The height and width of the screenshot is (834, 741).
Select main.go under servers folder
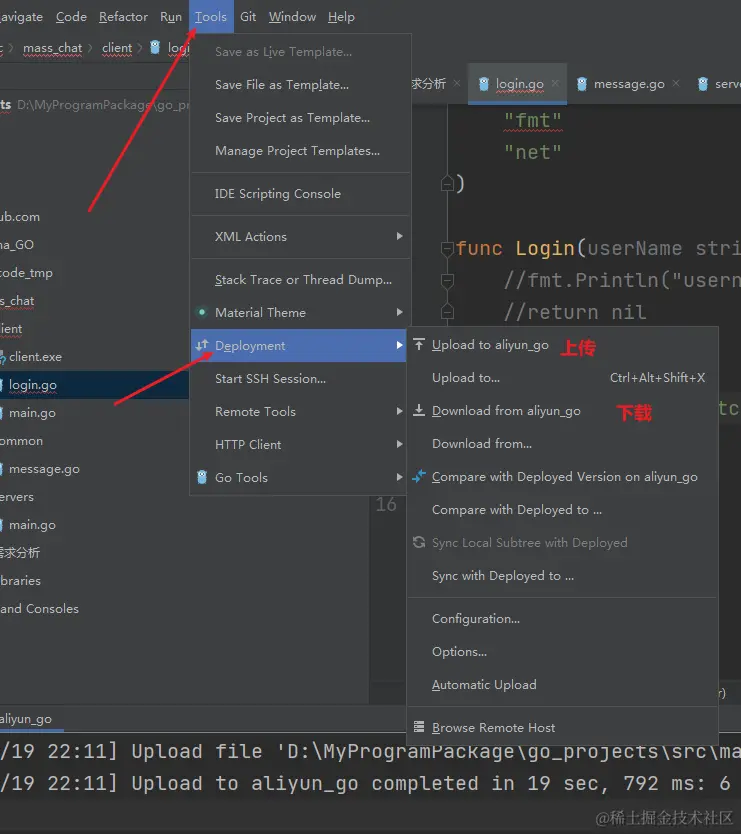(32, 525)
